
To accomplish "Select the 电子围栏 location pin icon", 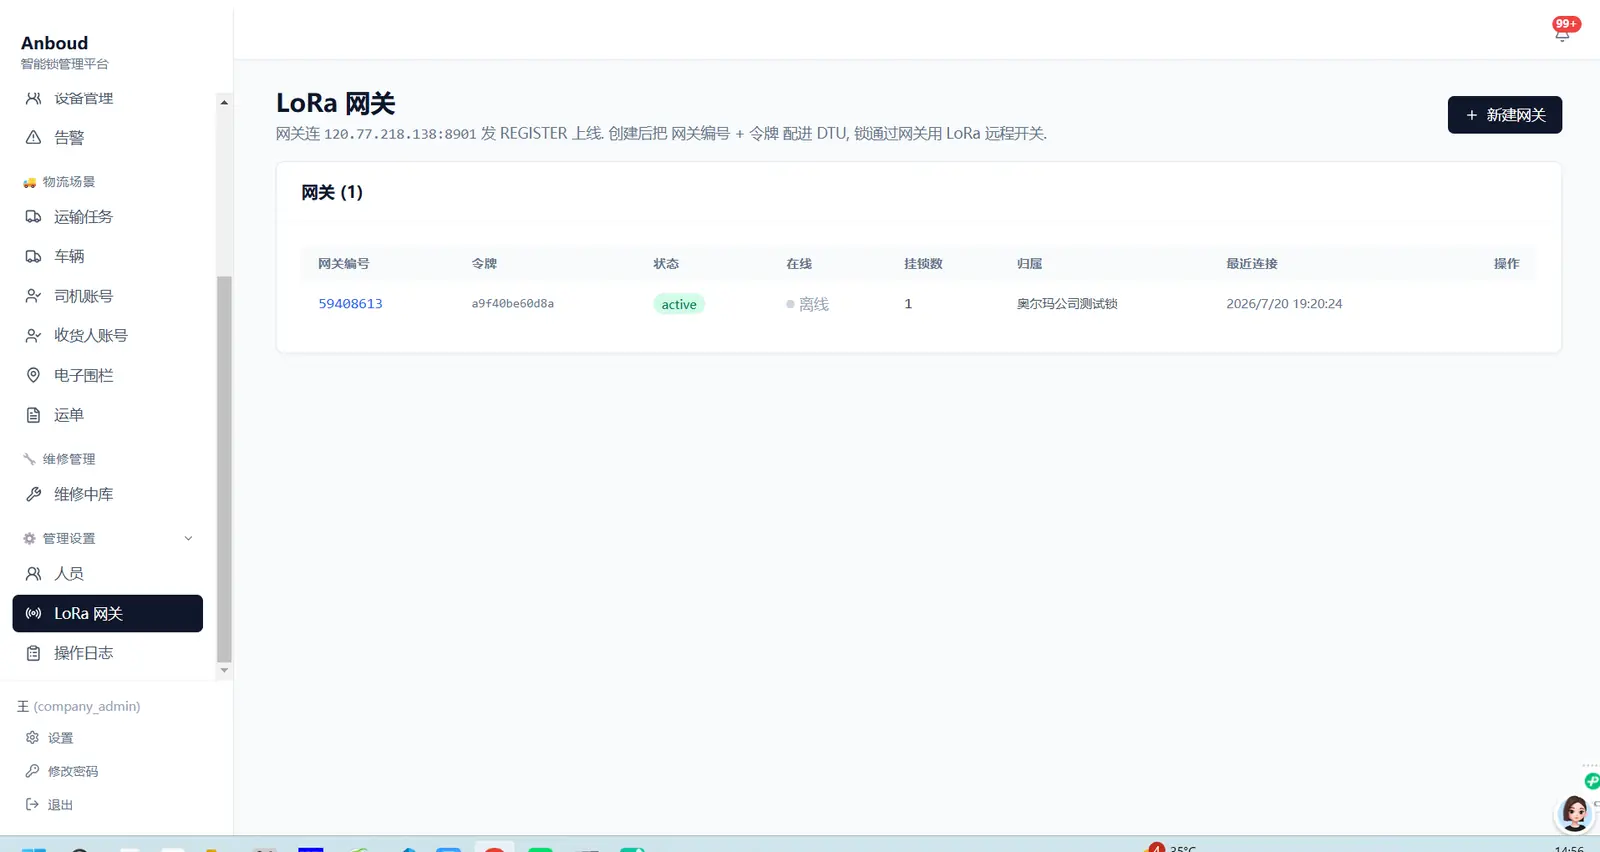I will (x=33, y=375).
